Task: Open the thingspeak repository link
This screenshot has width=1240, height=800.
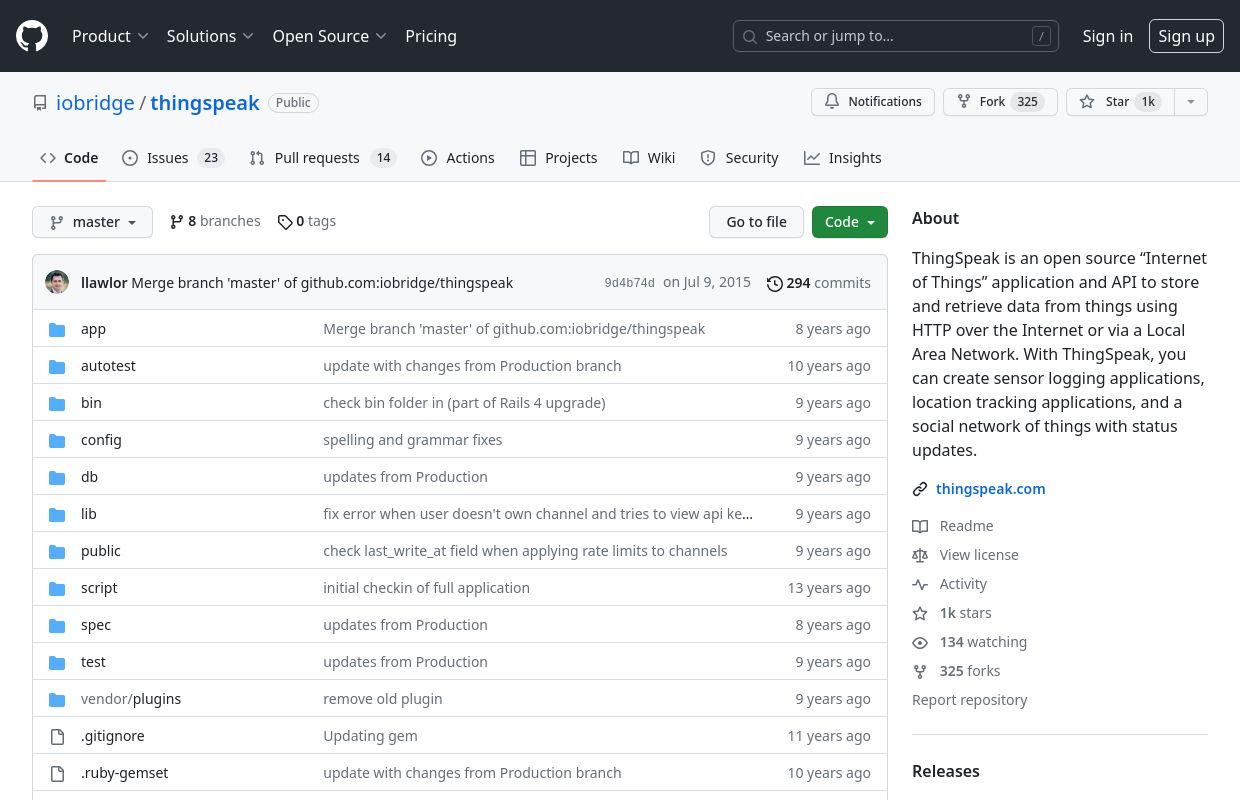Action: pos(205,103)
